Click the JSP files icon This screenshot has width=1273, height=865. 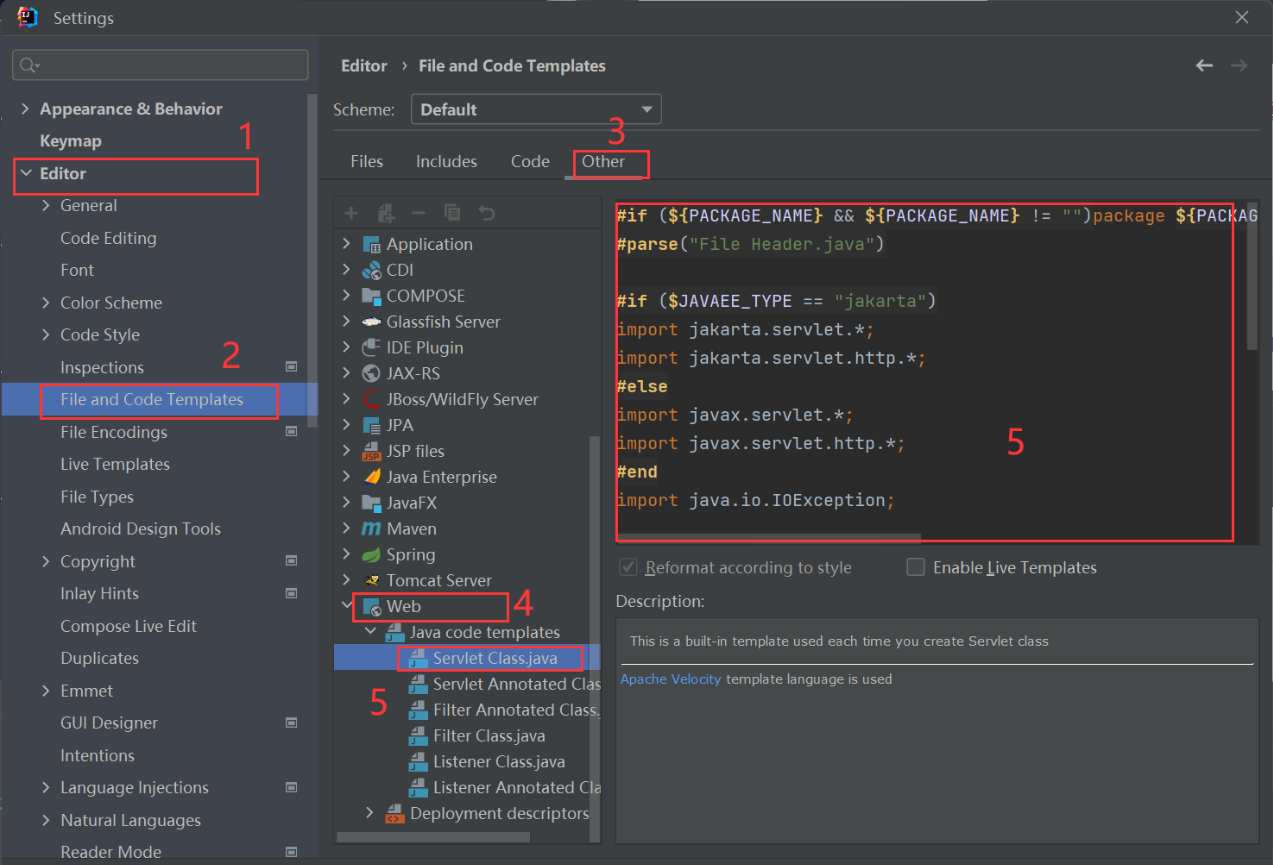371,451
